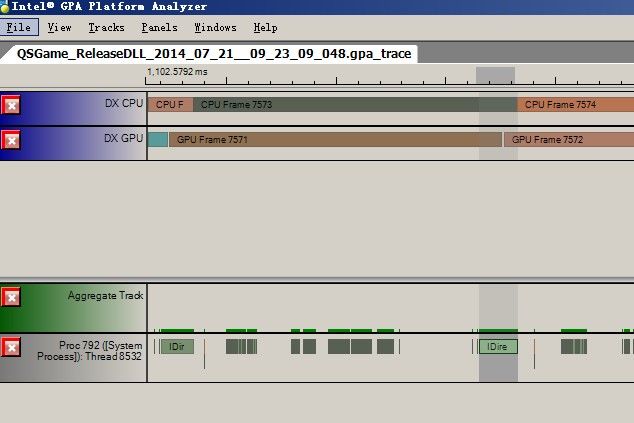Remove the DX CPU track
This screenshot has height=423, width=634.
point(11,106)
